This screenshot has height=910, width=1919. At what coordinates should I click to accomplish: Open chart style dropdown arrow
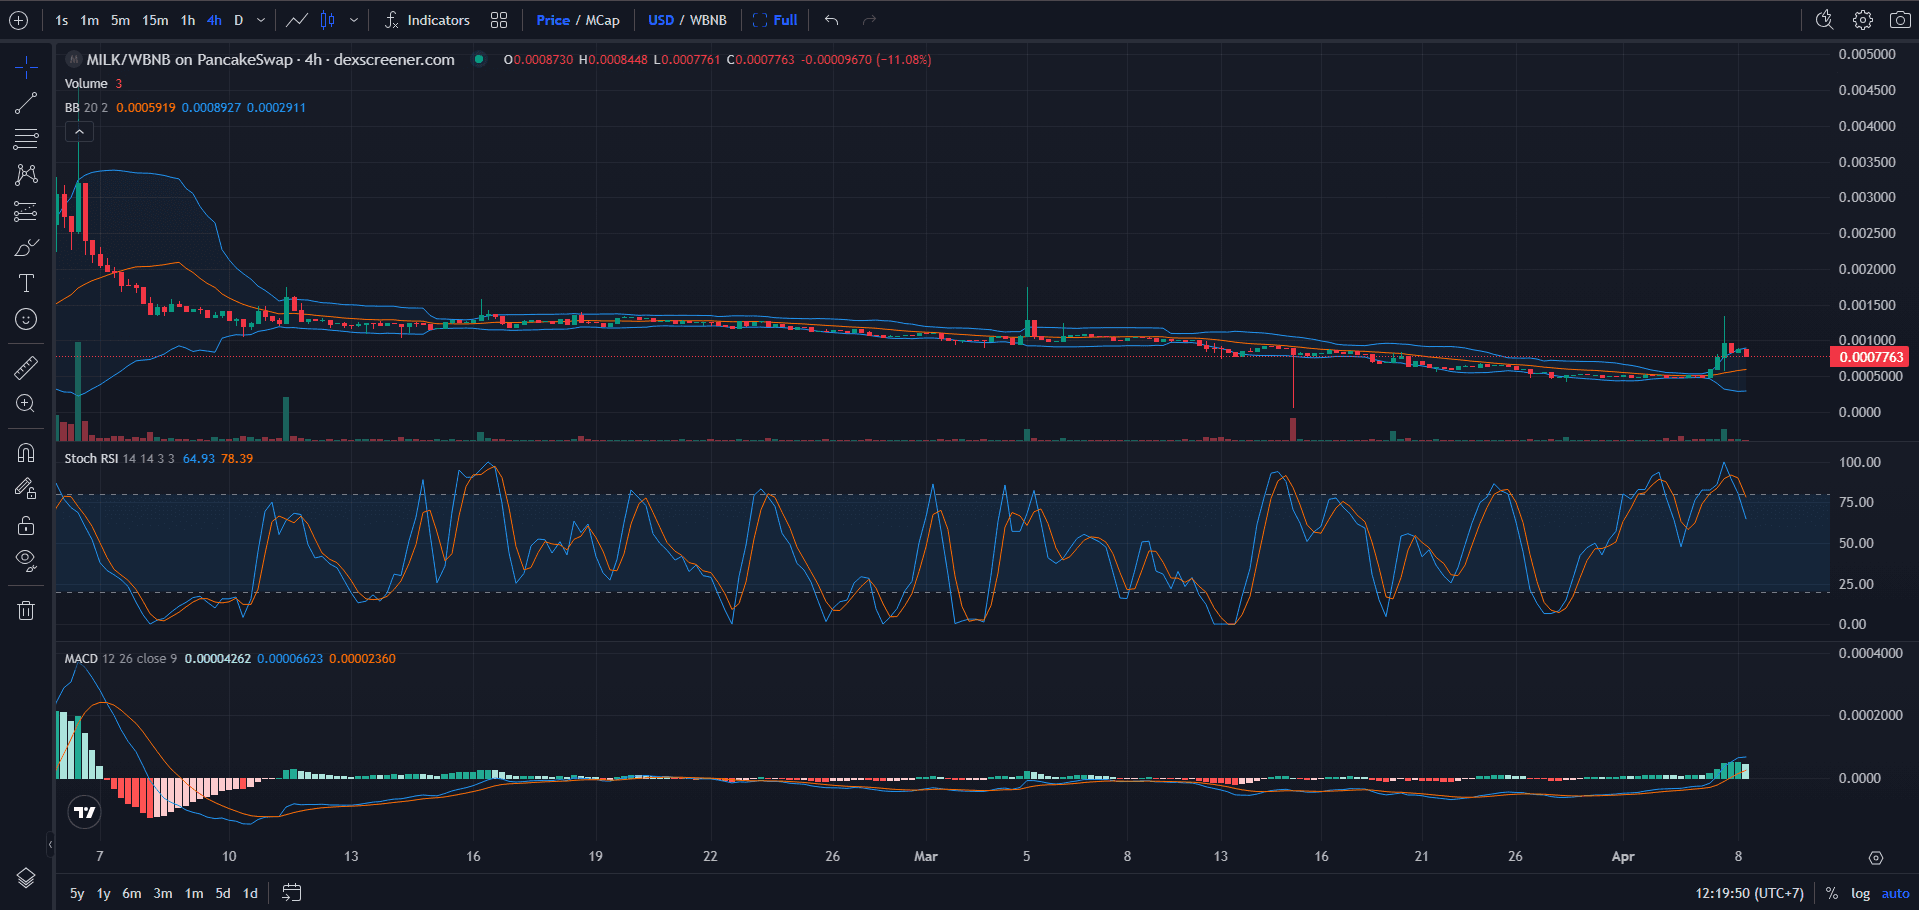coord(354,20)
